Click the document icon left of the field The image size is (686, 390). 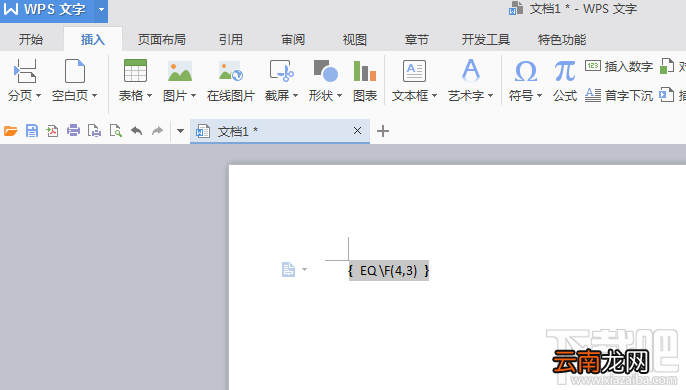288,270
